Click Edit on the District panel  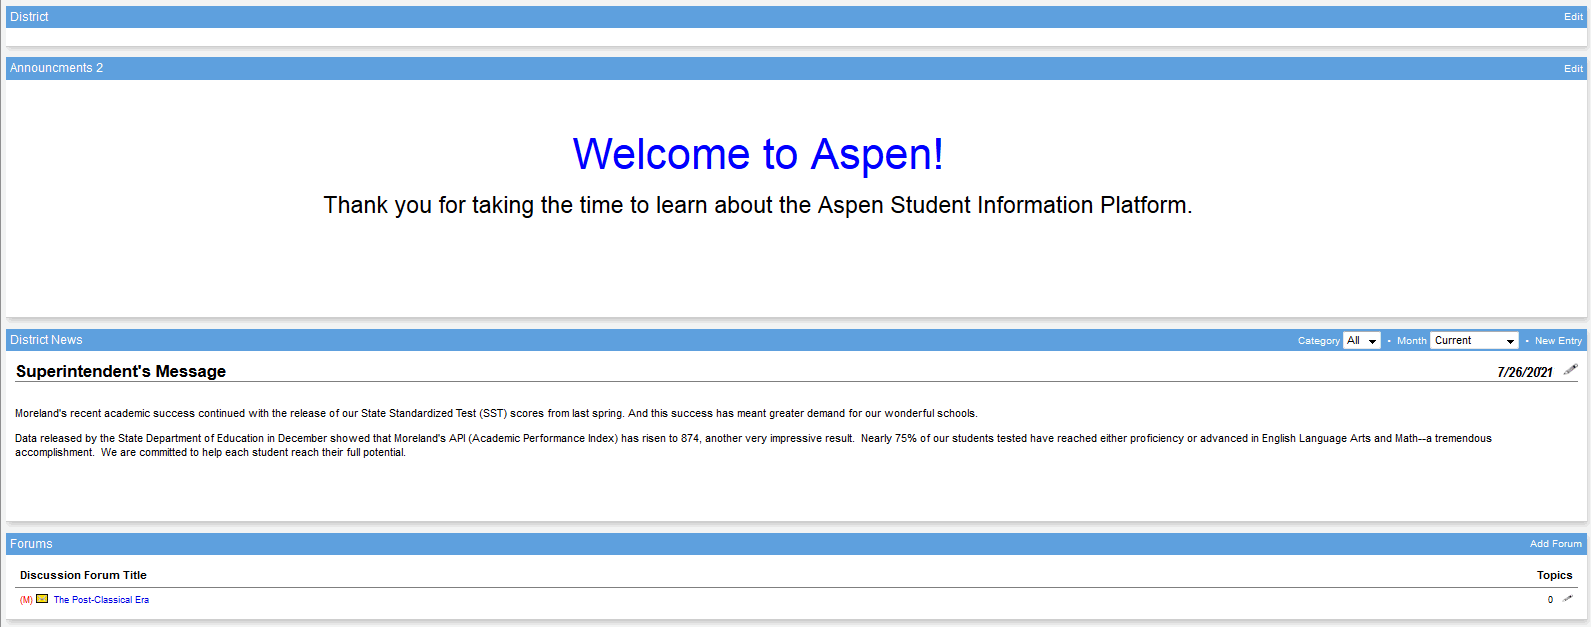(1573, 17)
